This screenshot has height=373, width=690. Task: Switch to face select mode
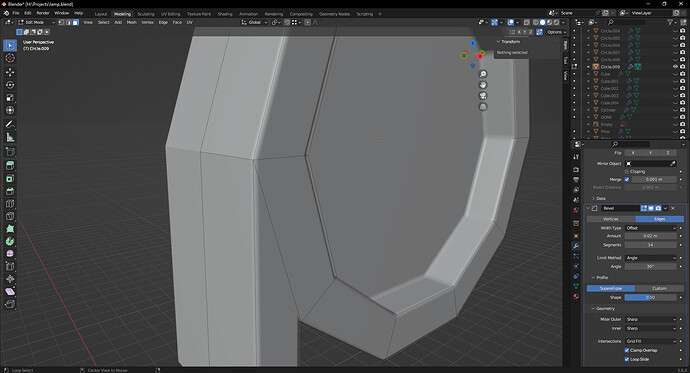coord(76,22)
